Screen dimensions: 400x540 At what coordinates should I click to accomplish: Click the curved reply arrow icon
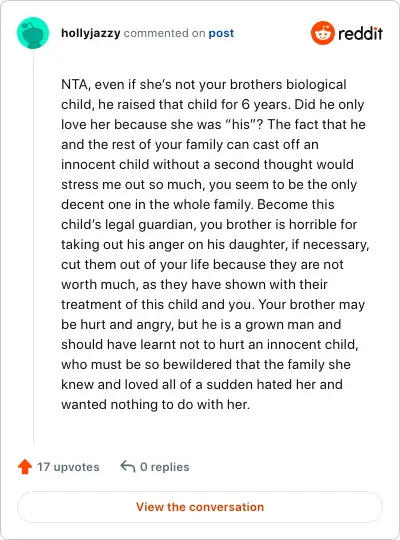[x=127, y=467]
